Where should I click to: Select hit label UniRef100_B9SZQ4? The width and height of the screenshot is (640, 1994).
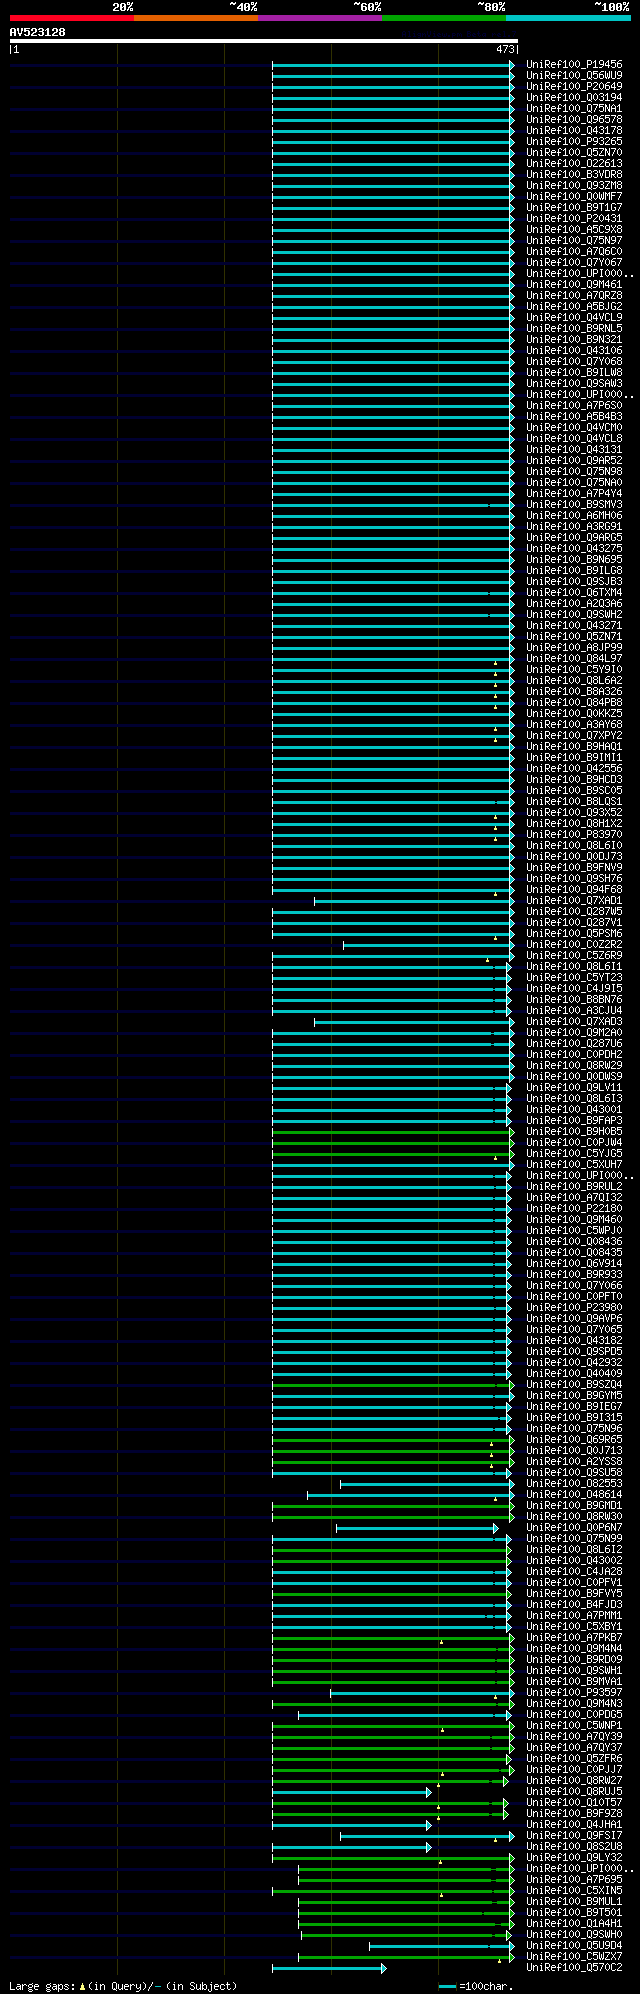tap(574, 1384)
